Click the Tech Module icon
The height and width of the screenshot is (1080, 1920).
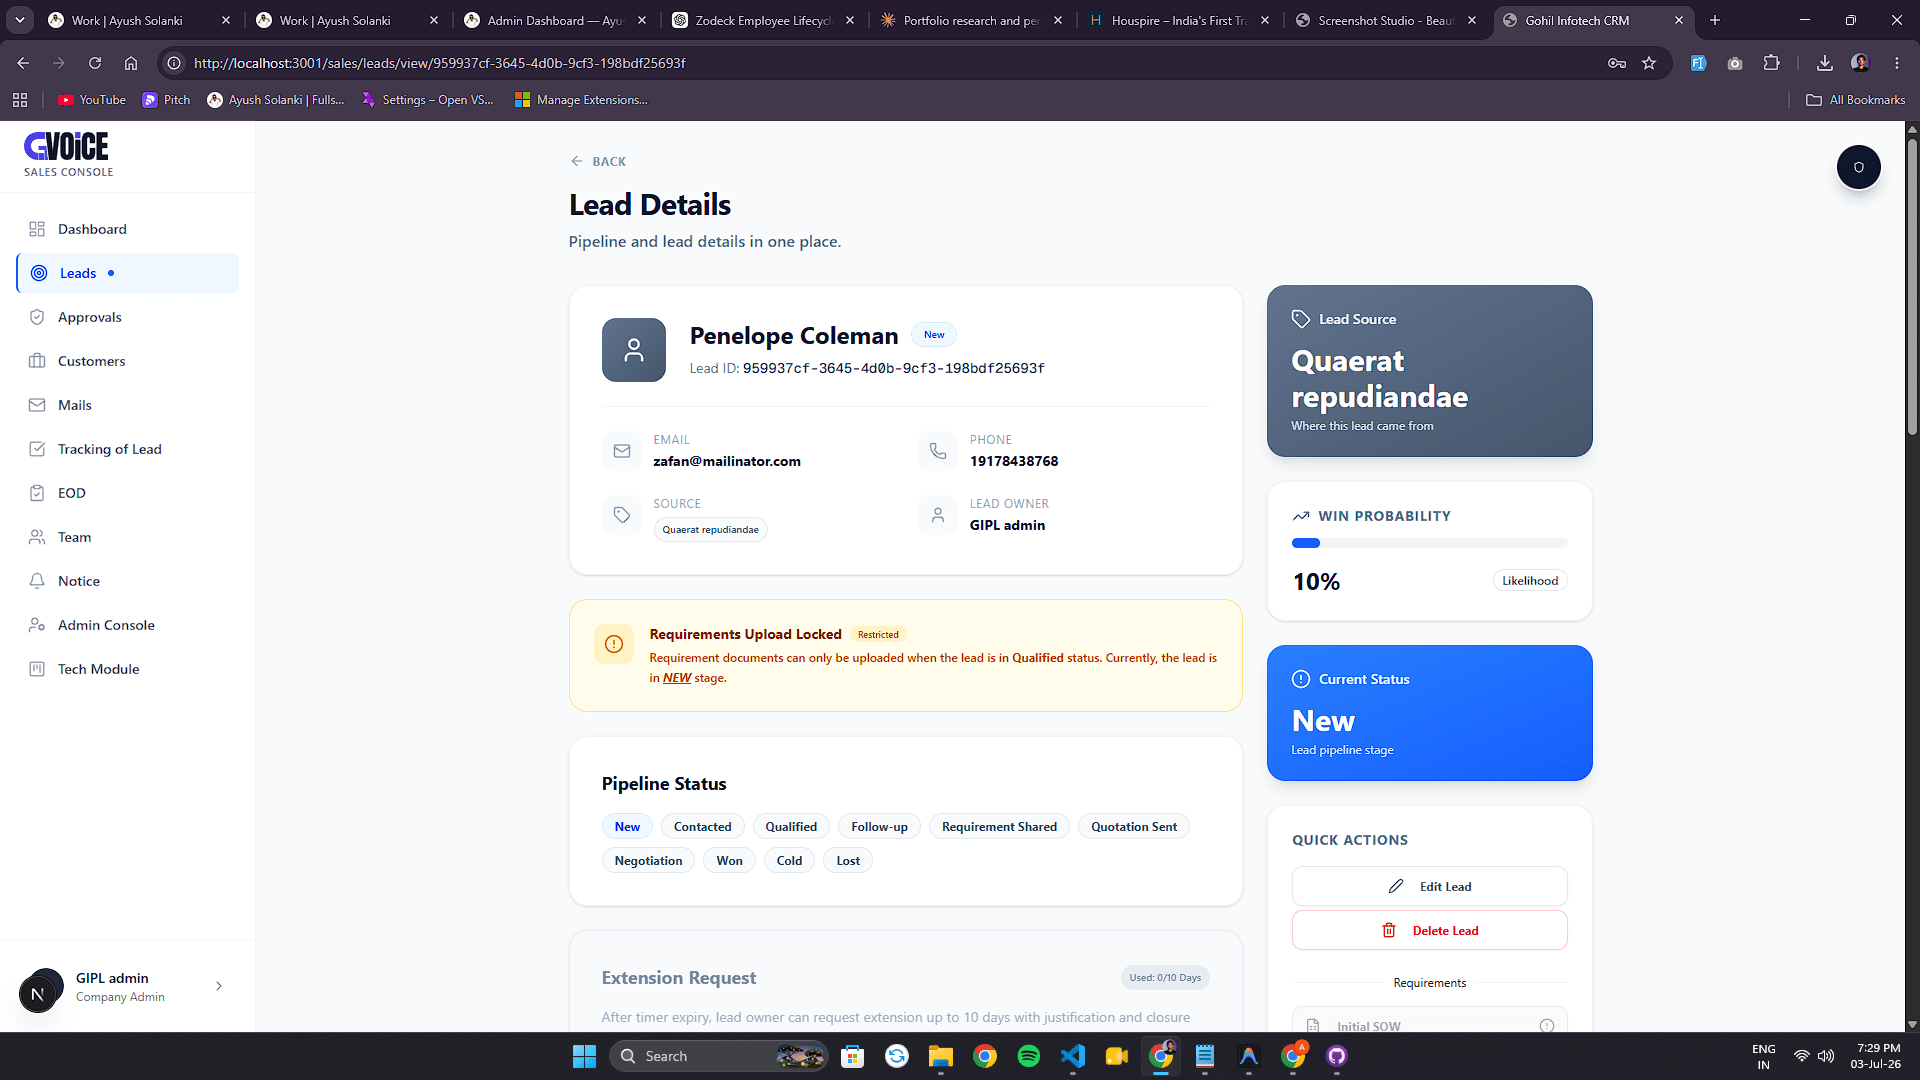pyautogui.click(x=37, y=669)
